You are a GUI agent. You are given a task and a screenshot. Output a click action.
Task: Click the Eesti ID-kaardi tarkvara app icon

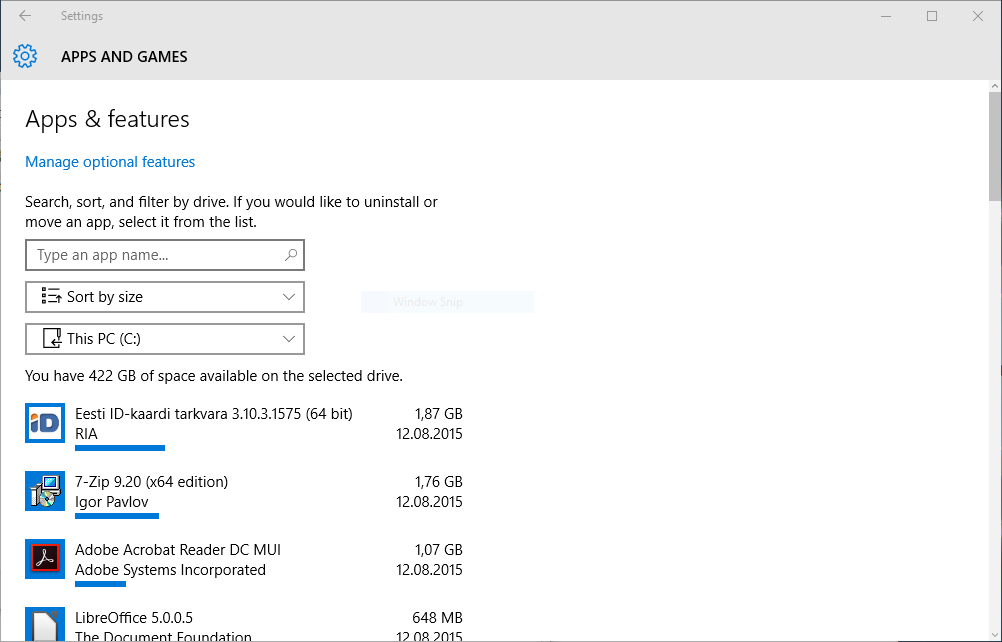coord(45,423)
